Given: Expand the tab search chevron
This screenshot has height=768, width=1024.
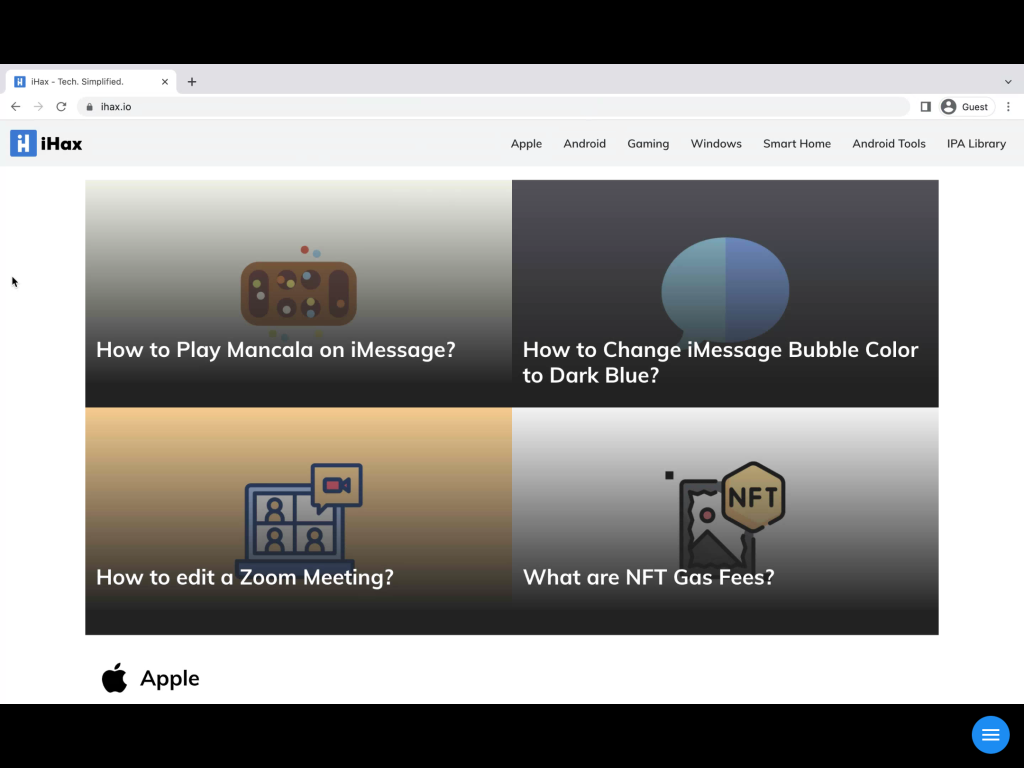Looking at the screenshot, I should coord(1008,82).
